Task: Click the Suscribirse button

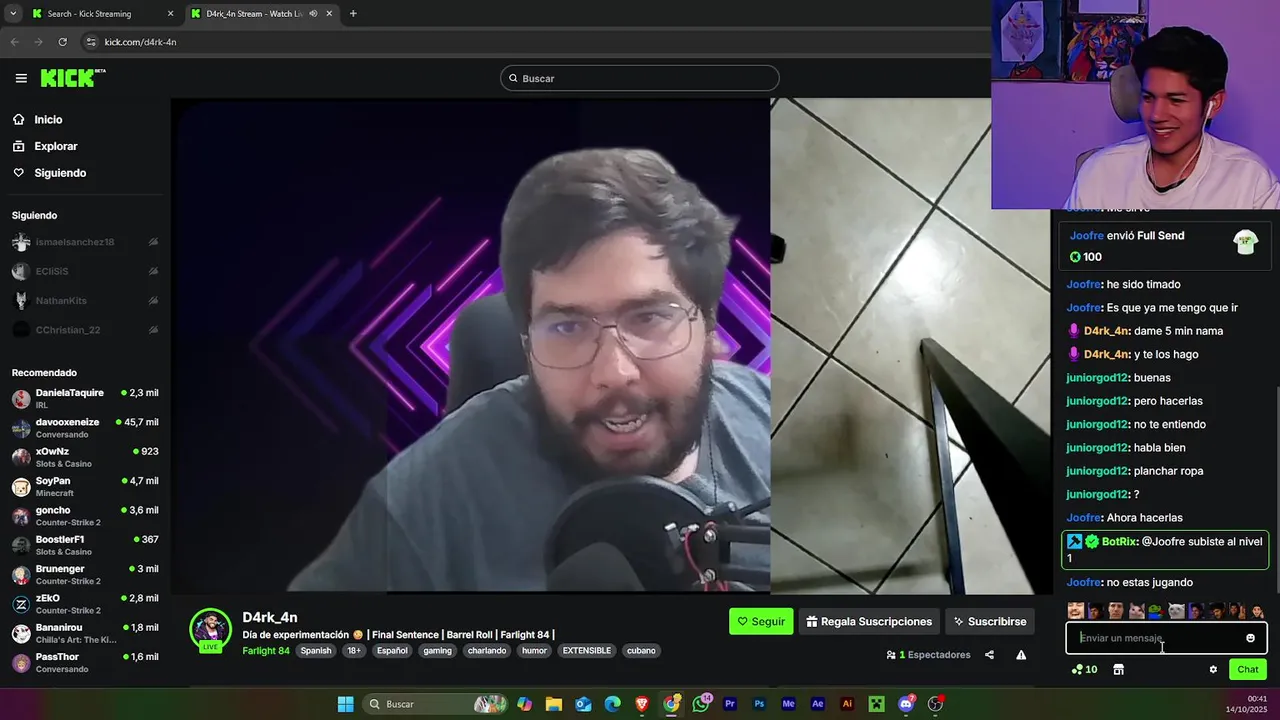Action: click(x=990, y=621)
